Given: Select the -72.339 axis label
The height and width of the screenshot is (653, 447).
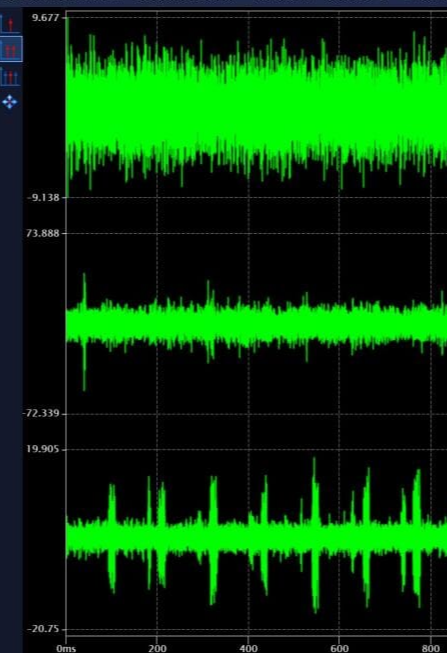Looking at the screenshot, I should point(41,414).
